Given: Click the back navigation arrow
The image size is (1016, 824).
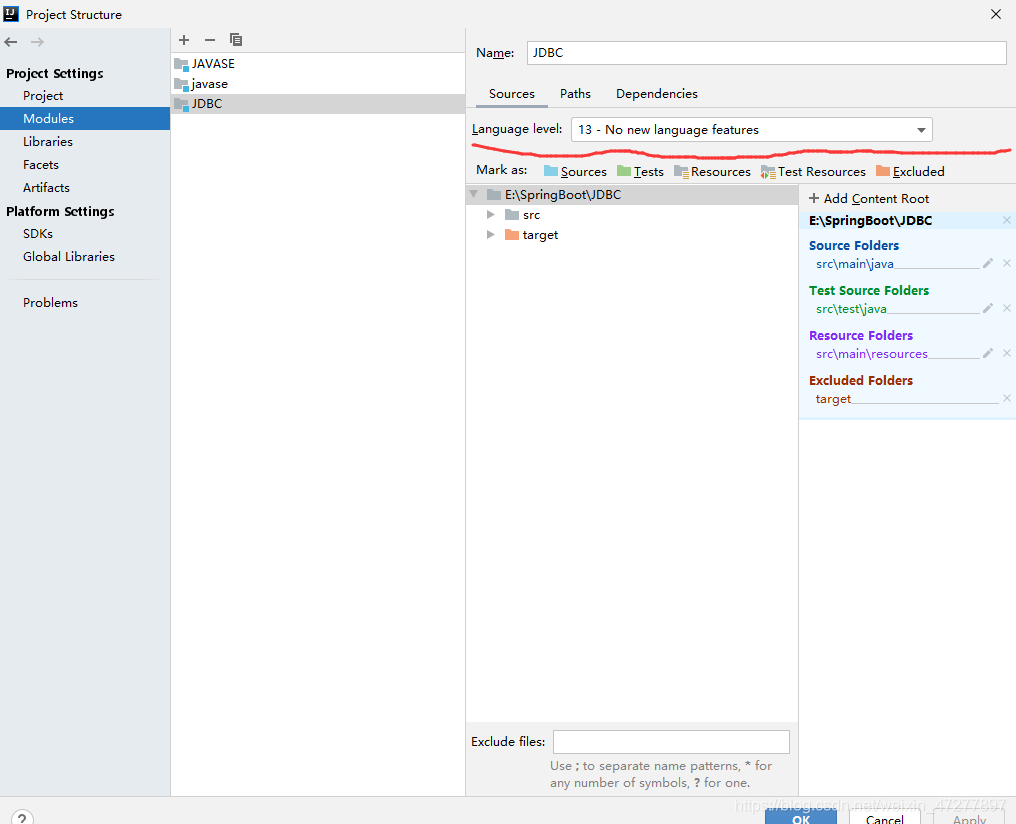Looking at the screenshot, I should 10,42.
